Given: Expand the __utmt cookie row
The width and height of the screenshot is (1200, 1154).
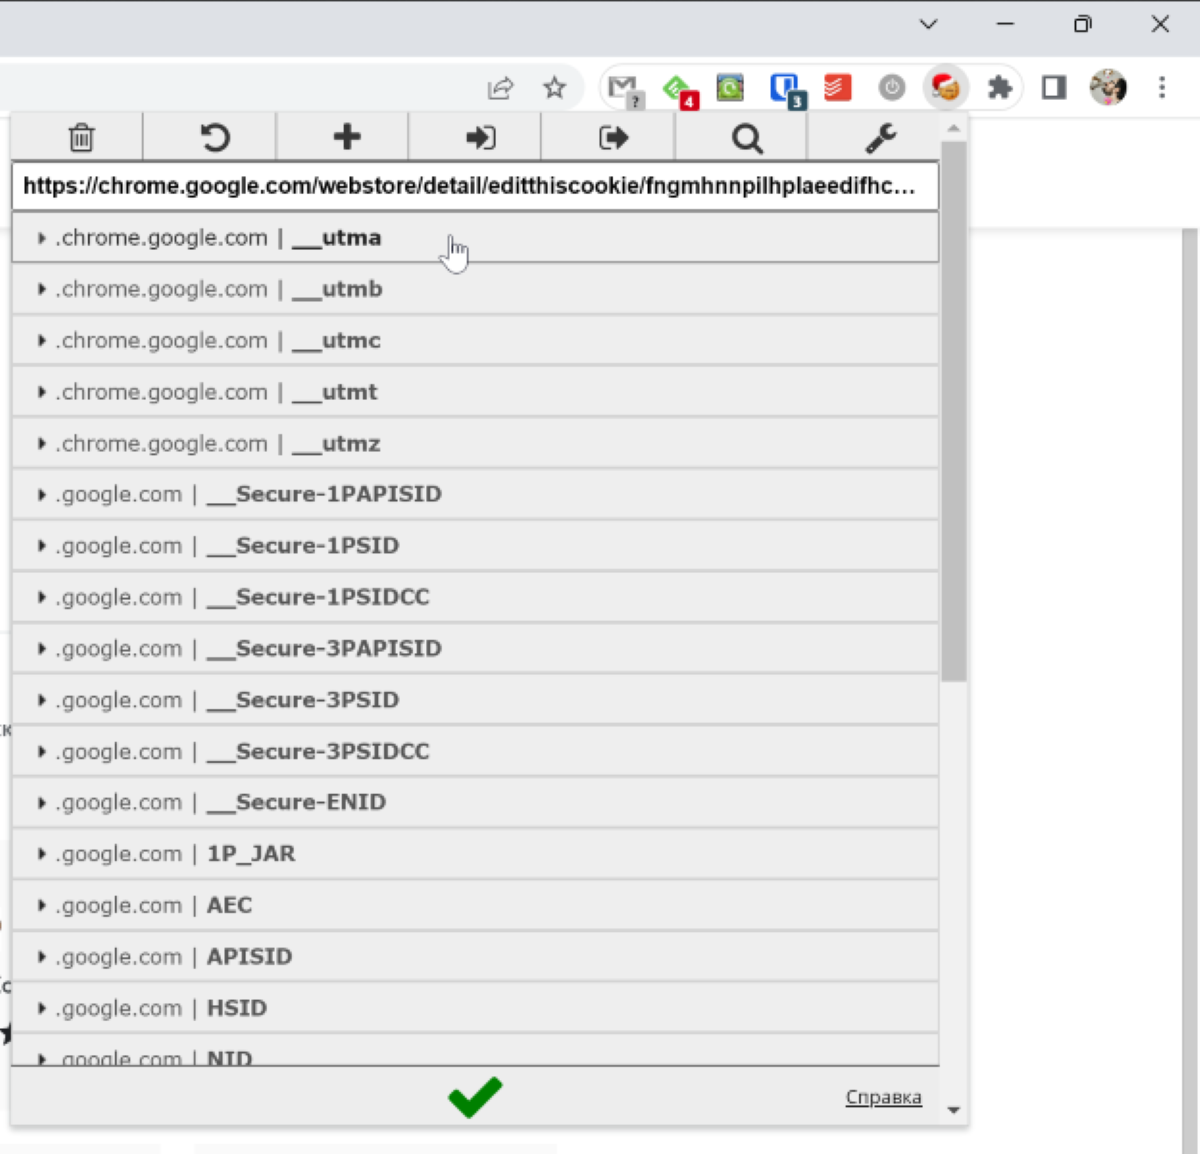Looking at the screenshot, I should [x=475, y=392].
